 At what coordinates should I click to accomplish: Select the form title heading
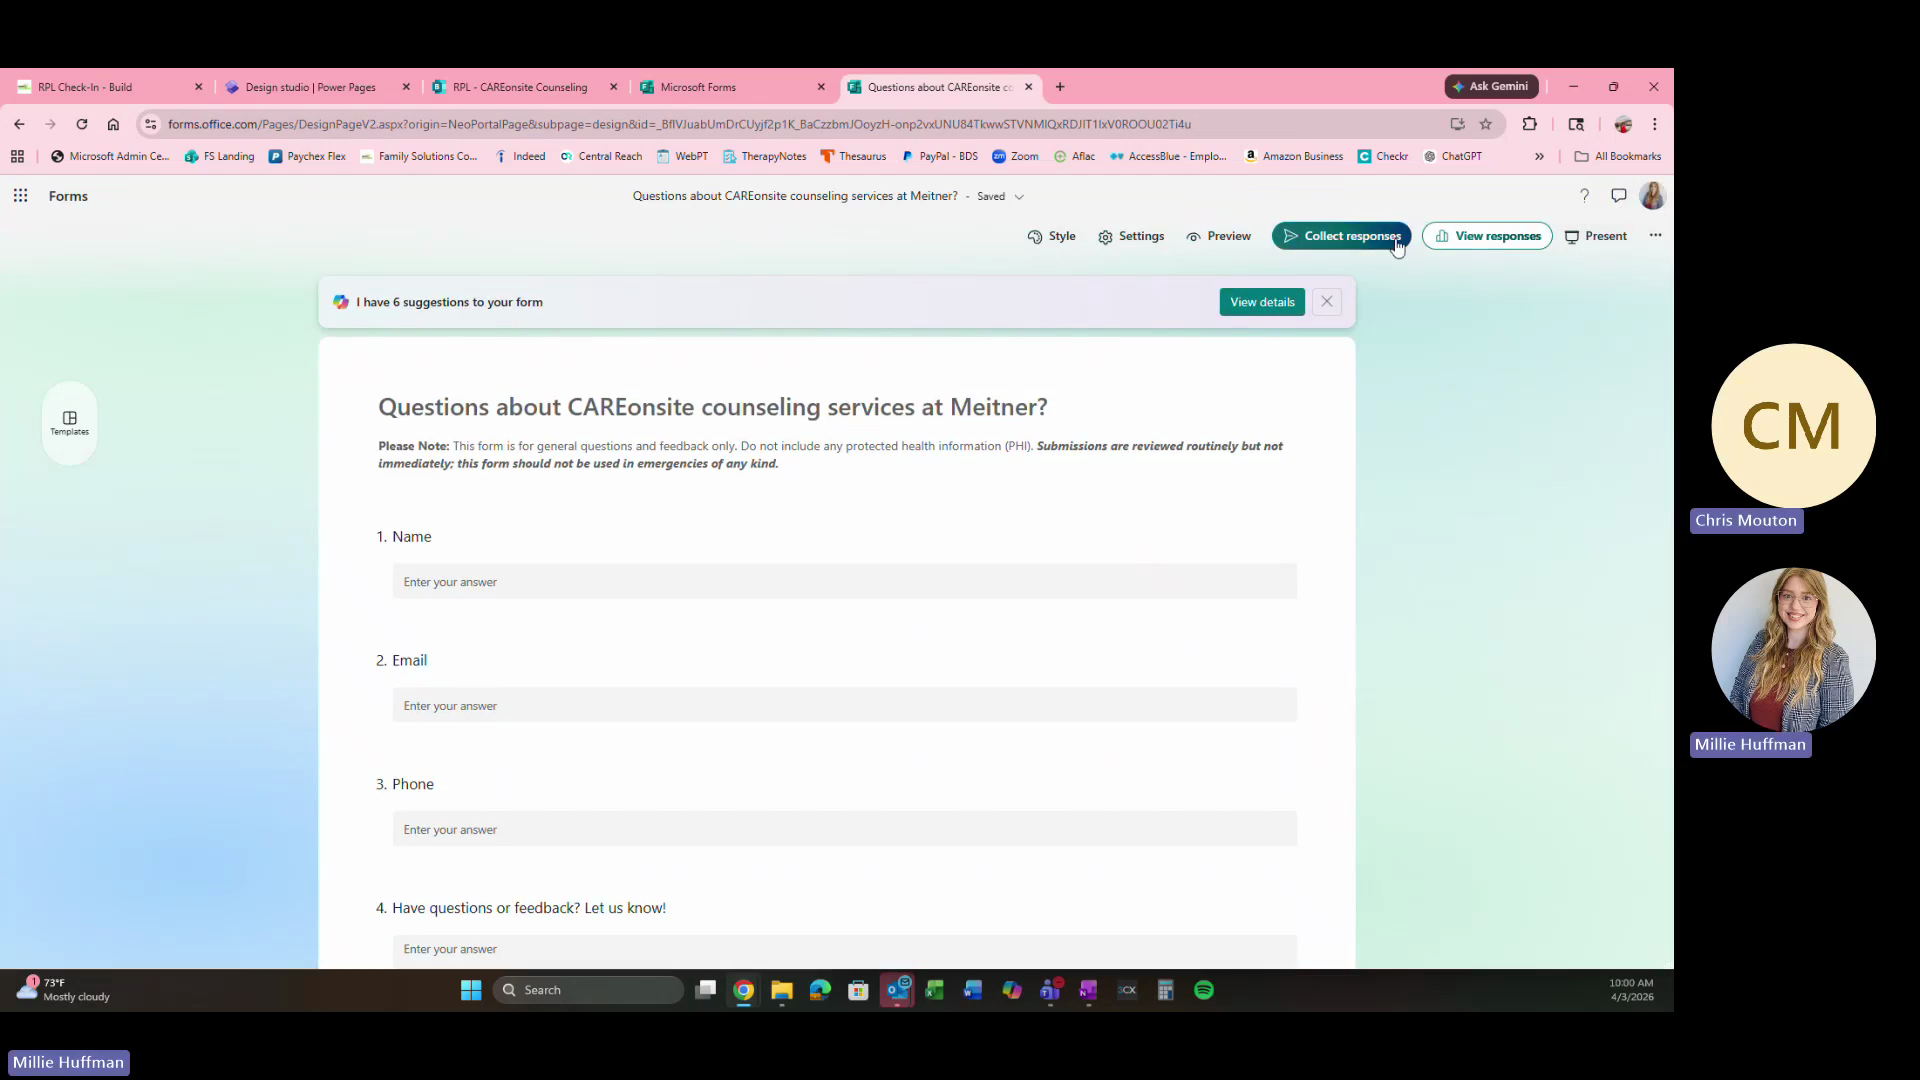click(x=713, y=407)
